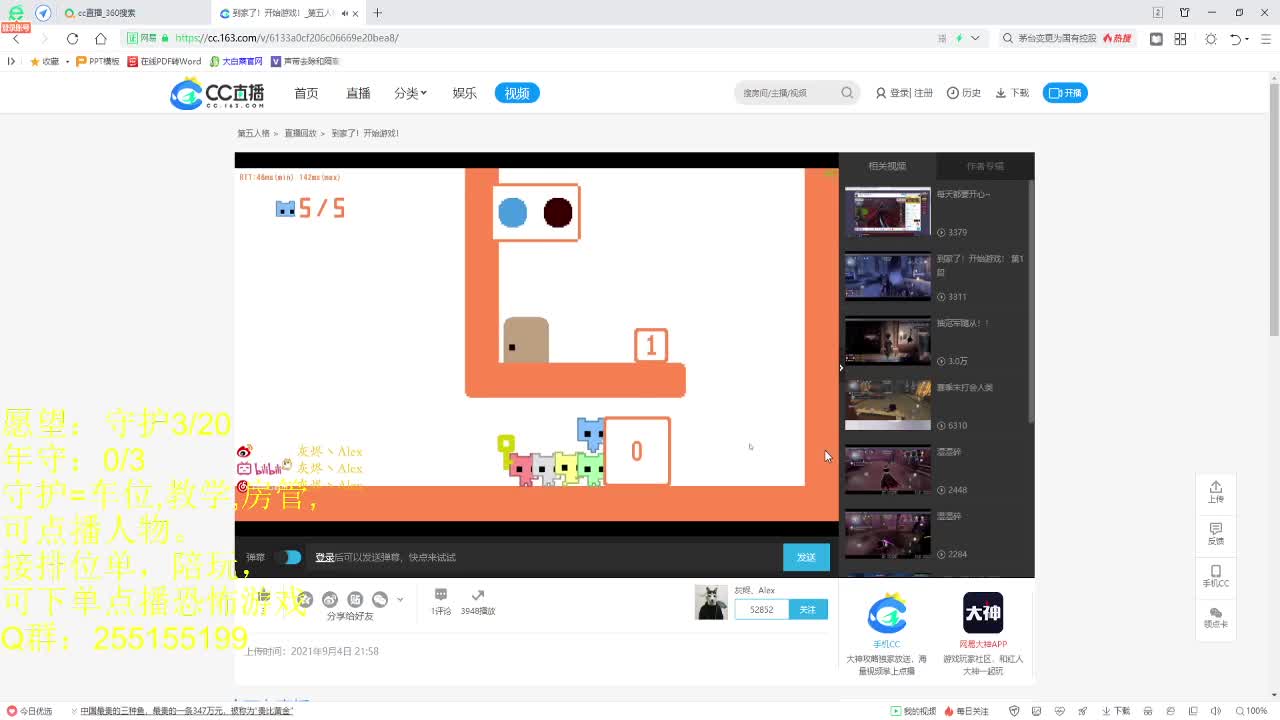Viewport: 1280px width, 720px height.
Task: Open the 反馈 feedback sidebar icon
Action: 1216,533
